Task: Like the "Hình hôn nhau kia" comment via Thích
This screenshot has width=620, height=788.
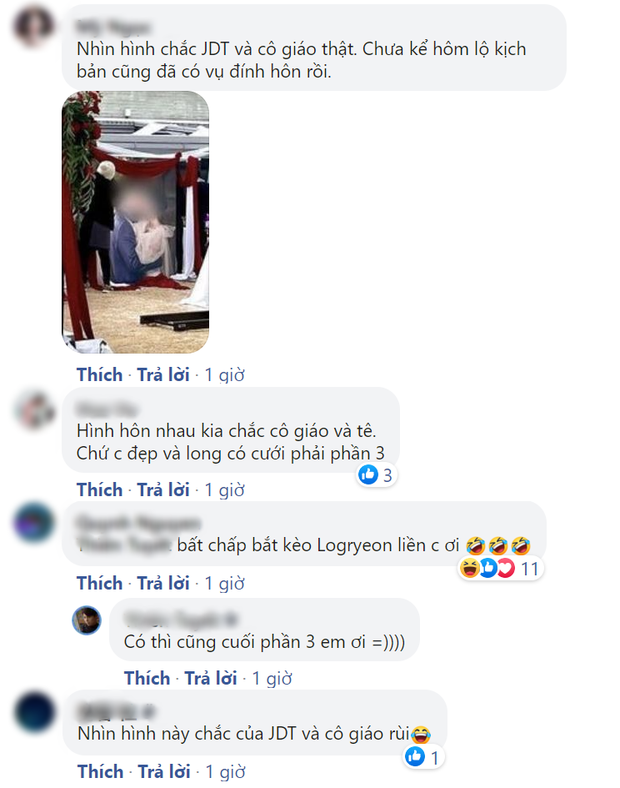Action: click(x=99, y=489)
